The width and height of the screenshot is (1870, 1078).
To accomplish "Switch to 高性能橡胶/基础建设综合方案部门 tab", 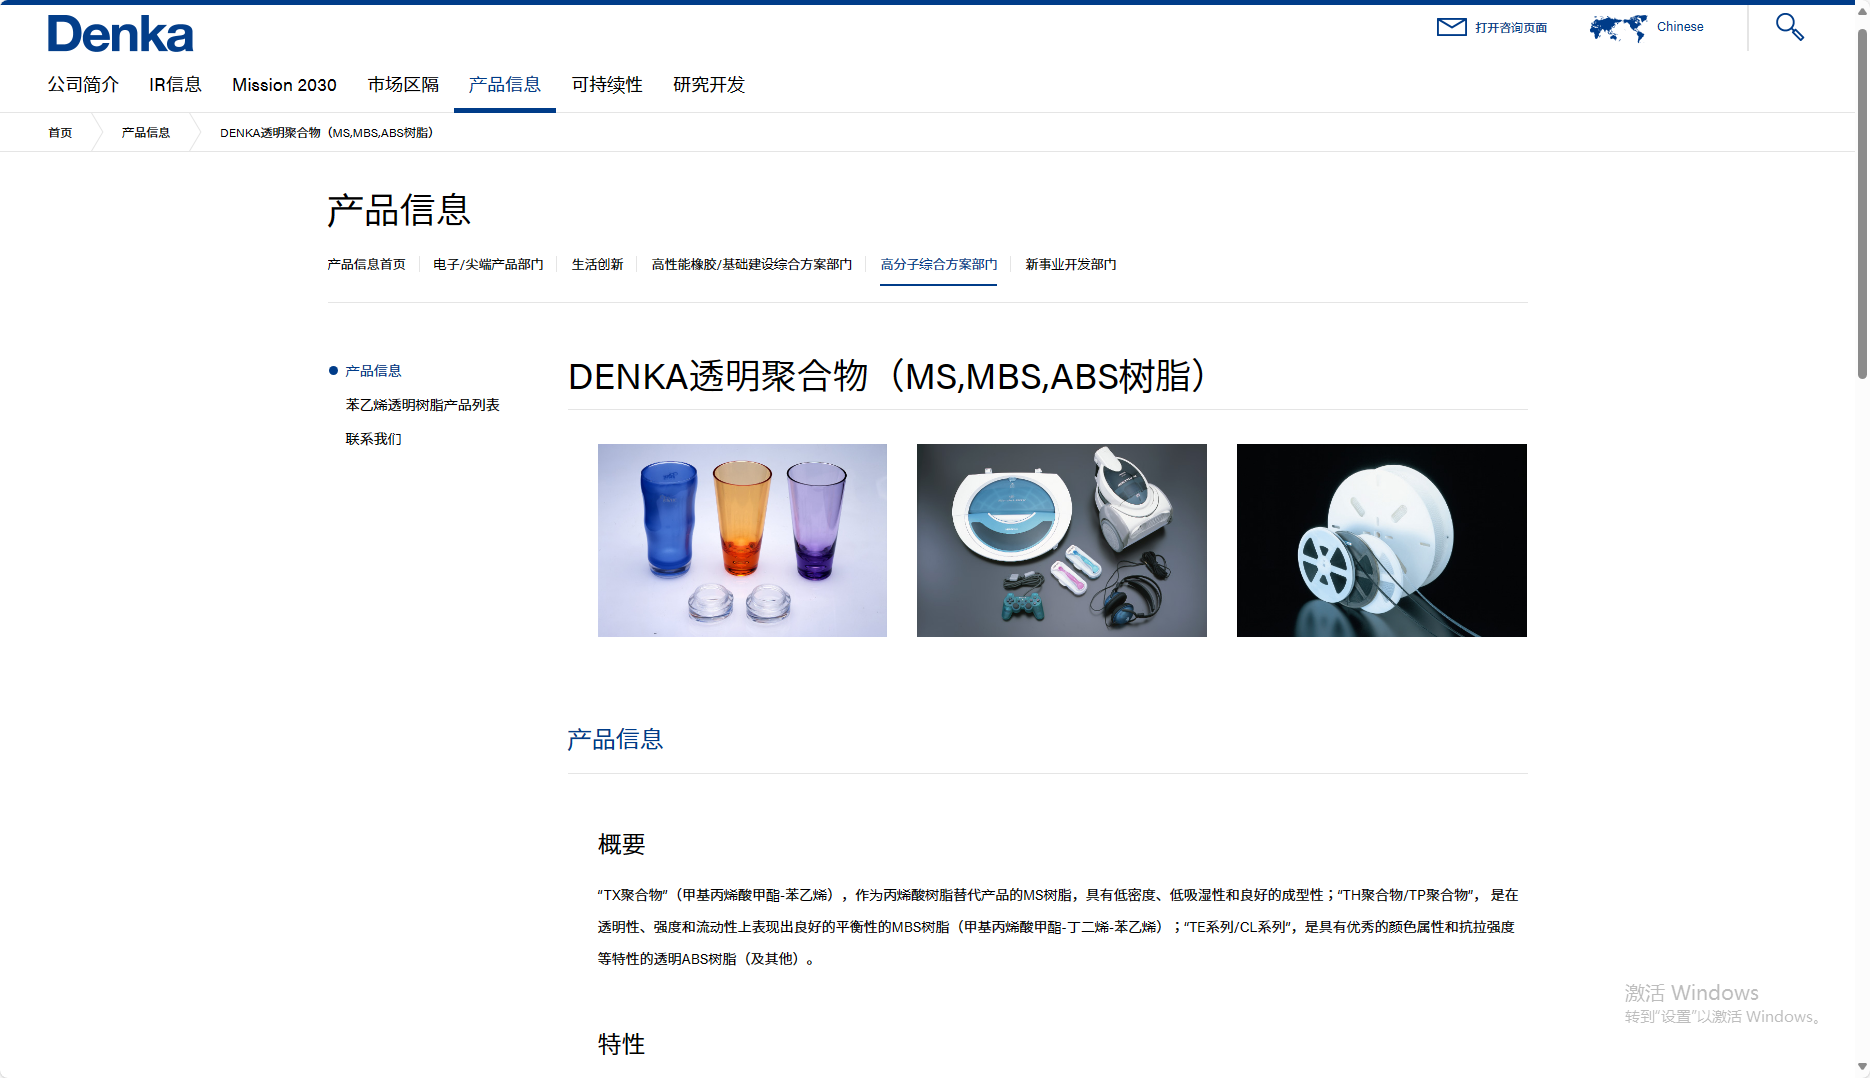I will click(752, 265).
